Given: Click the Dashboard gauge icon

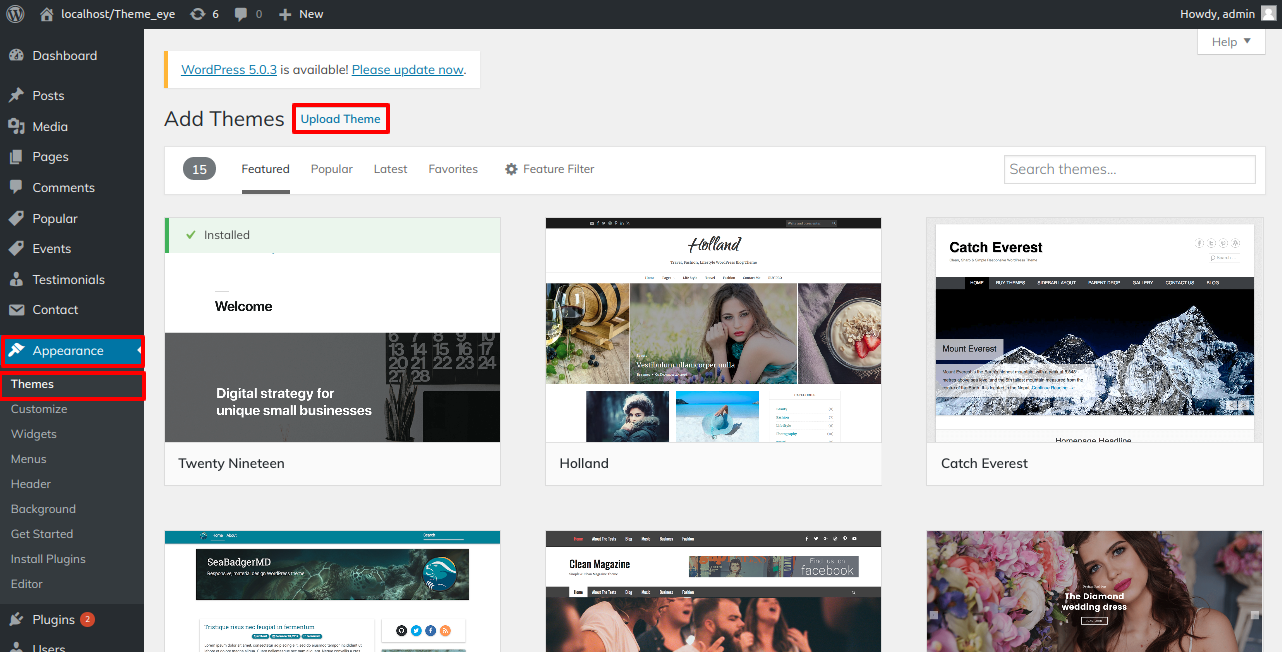Looking at the screenshot, I should 16,56.
